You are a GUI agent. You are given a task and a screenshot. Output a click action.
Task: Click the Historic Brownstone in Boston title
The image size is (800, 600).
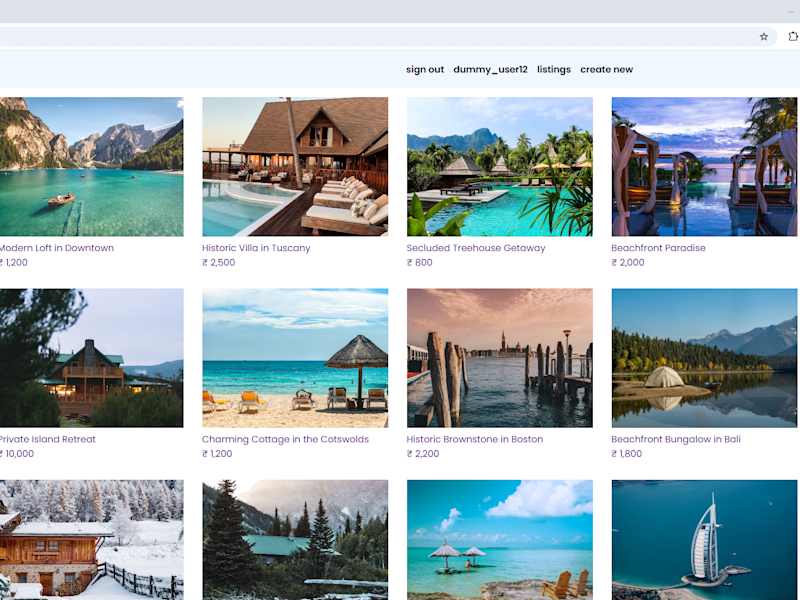tap(474, 439)
